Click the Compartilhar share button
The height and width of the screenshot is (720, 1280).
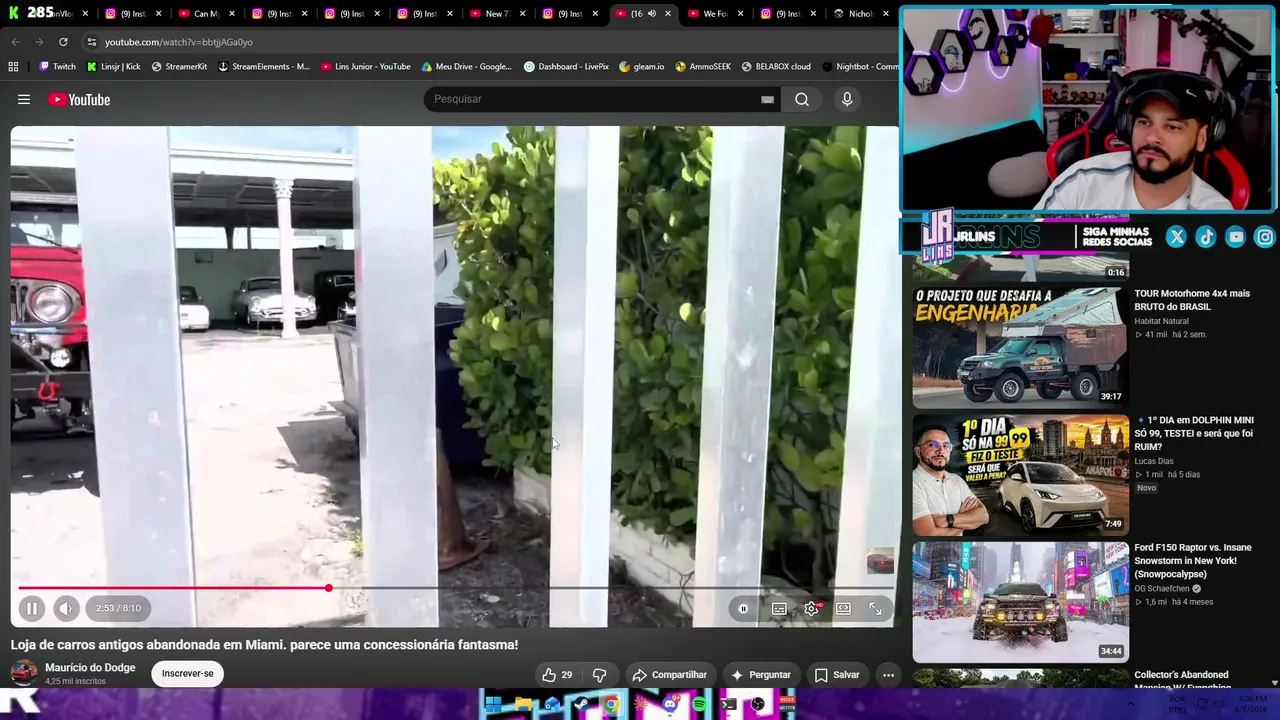(x=669, y=675)
